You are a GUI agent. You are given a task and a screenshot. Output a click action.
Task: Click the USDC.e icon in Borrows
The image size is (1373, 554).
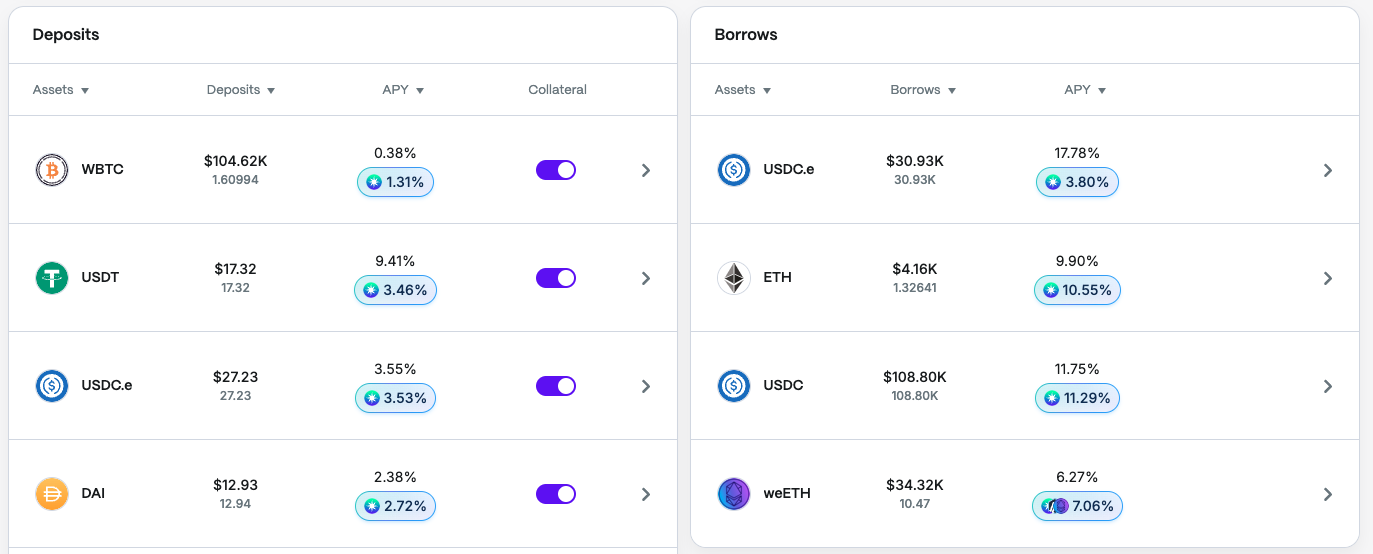coord(734,170)
